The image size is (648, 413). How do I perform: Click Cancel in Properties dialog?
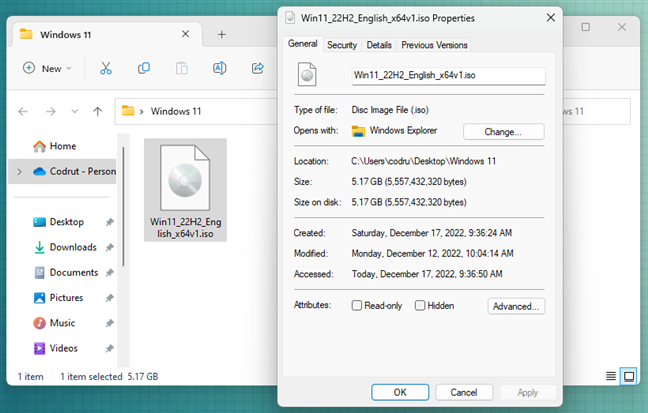(464, 392)
